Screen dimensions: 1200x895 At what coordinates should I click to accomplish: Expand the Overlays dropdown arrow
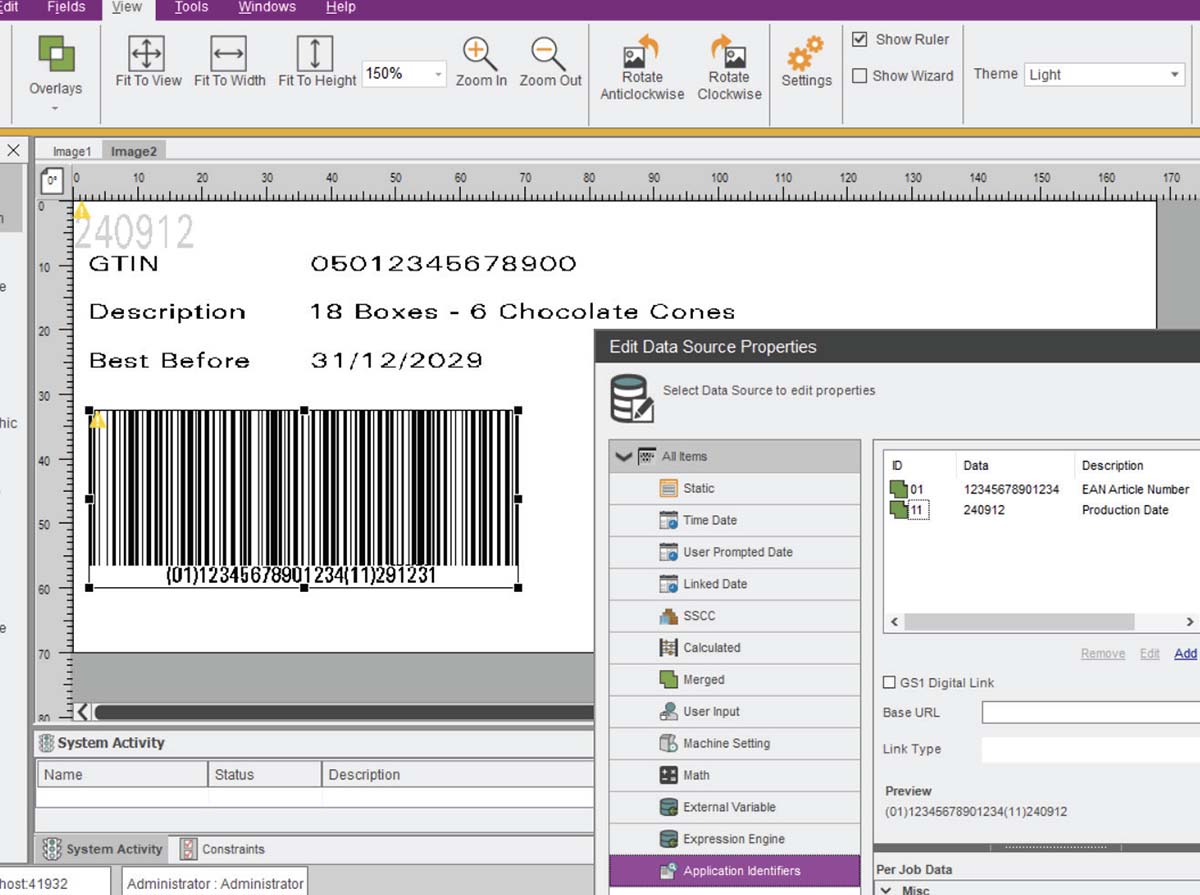click(x=55, y=108)
